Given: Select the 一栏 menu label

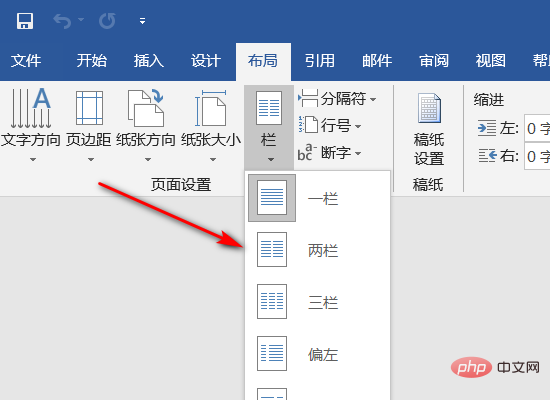Looking at the screenshot, I should [x=323, y=199].
